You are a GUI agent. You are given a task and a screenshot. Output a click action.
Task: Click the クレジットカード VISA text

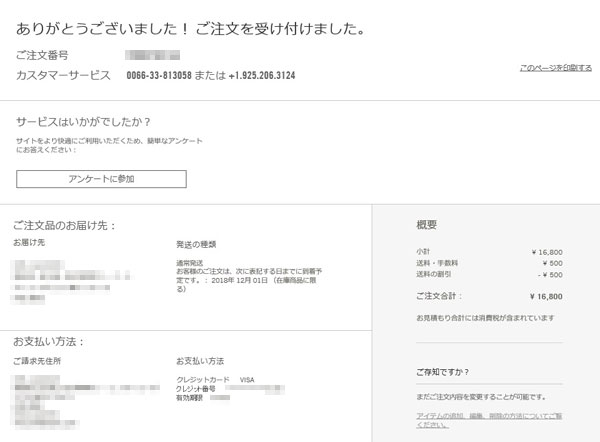[214, 379]
